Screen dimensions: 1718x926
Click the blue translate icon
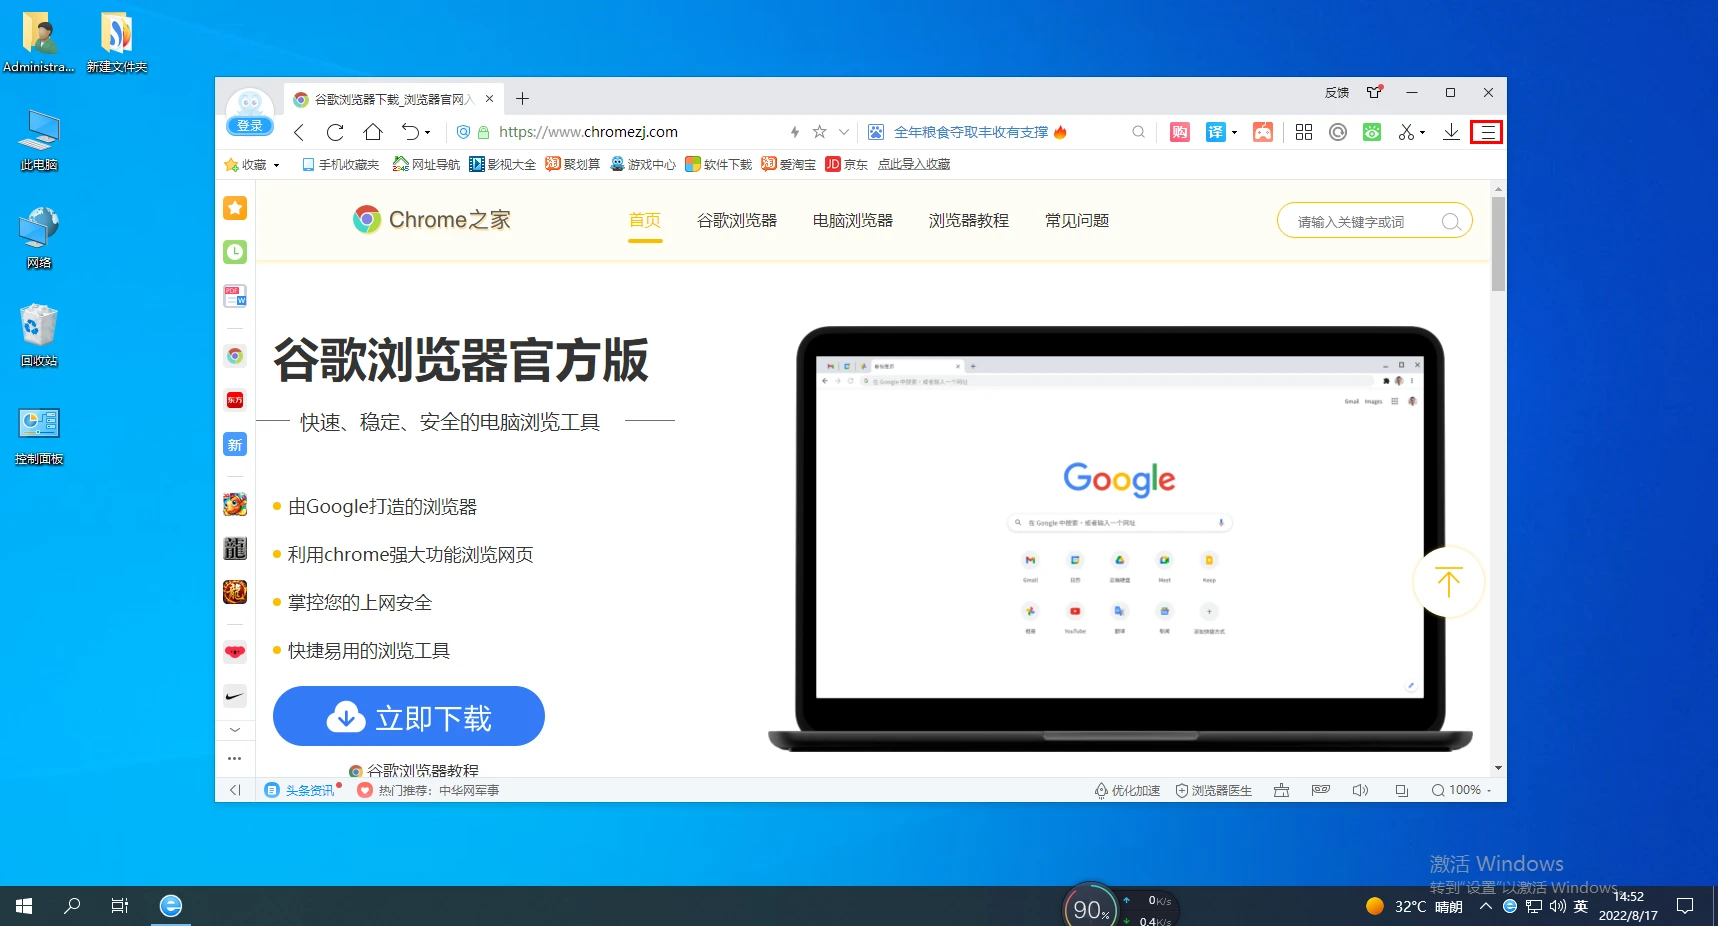pyautogui.click(x=1215, y=132)
